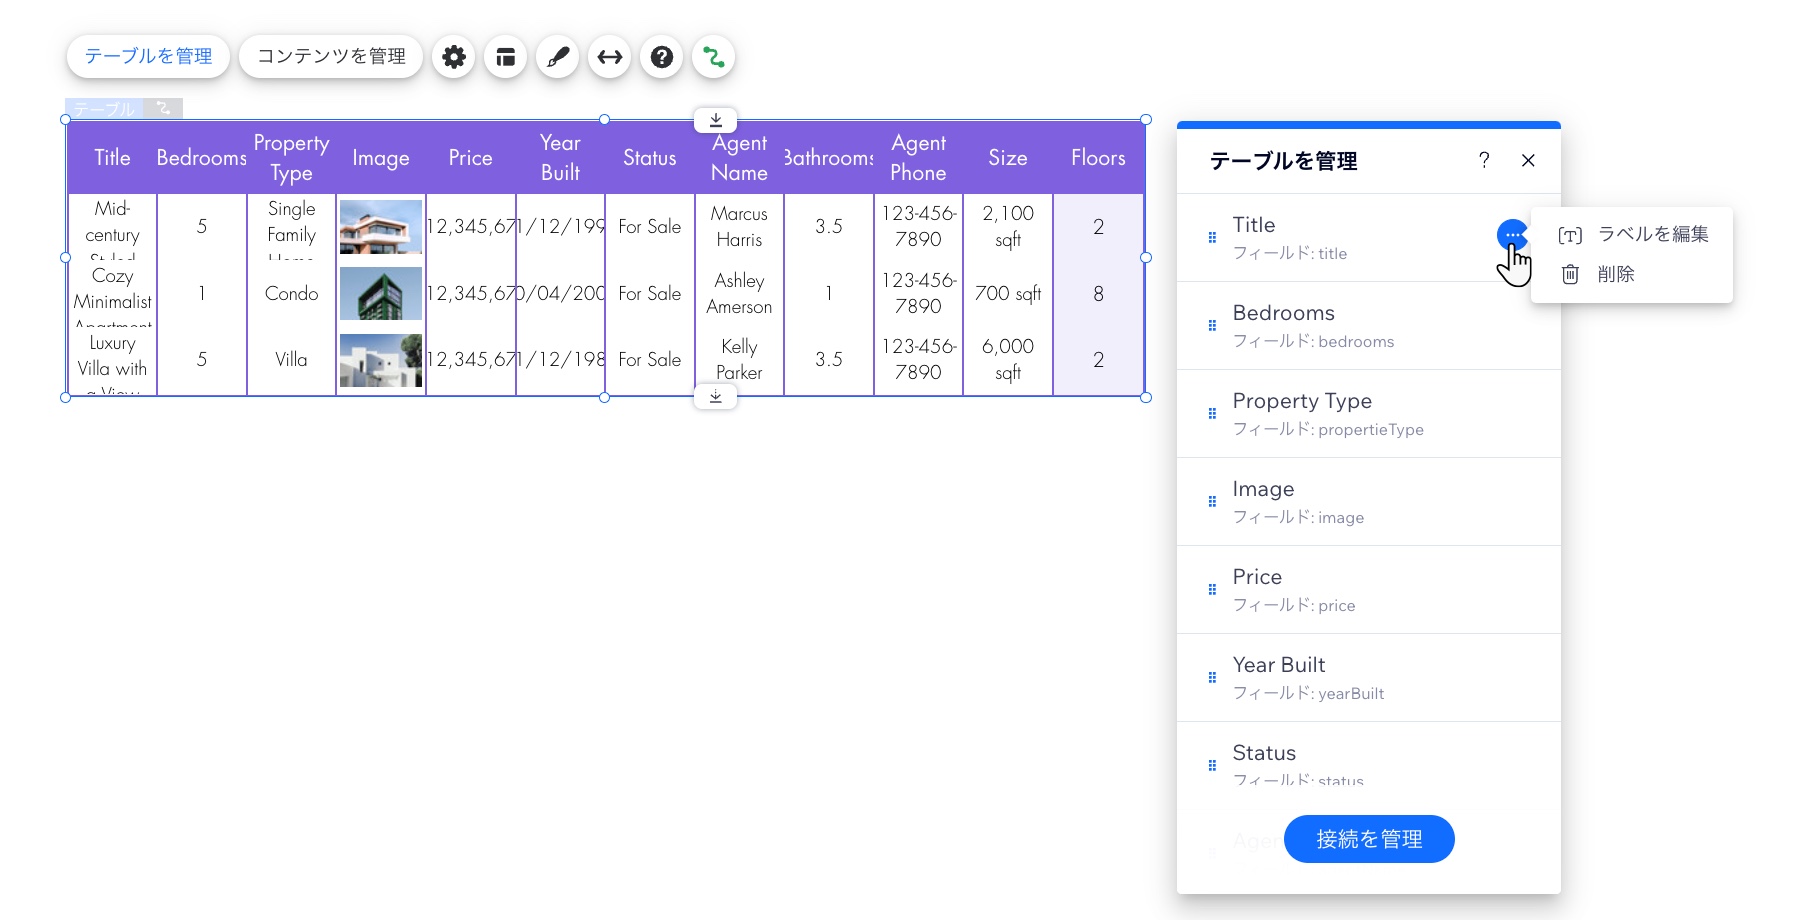Viewport: 1798px width, 920px height.
Task: Click the 接続を管理 blue button
Action: [1369, 839]
